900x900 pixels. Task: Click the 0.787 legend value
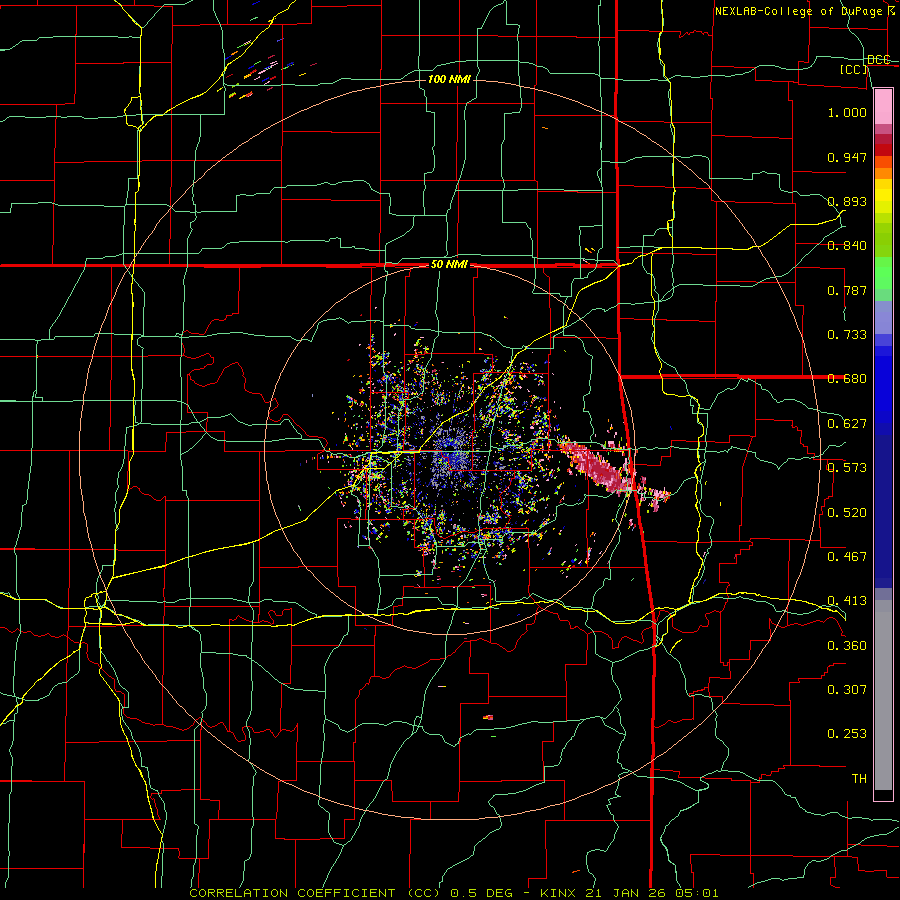tap(847, 290)
